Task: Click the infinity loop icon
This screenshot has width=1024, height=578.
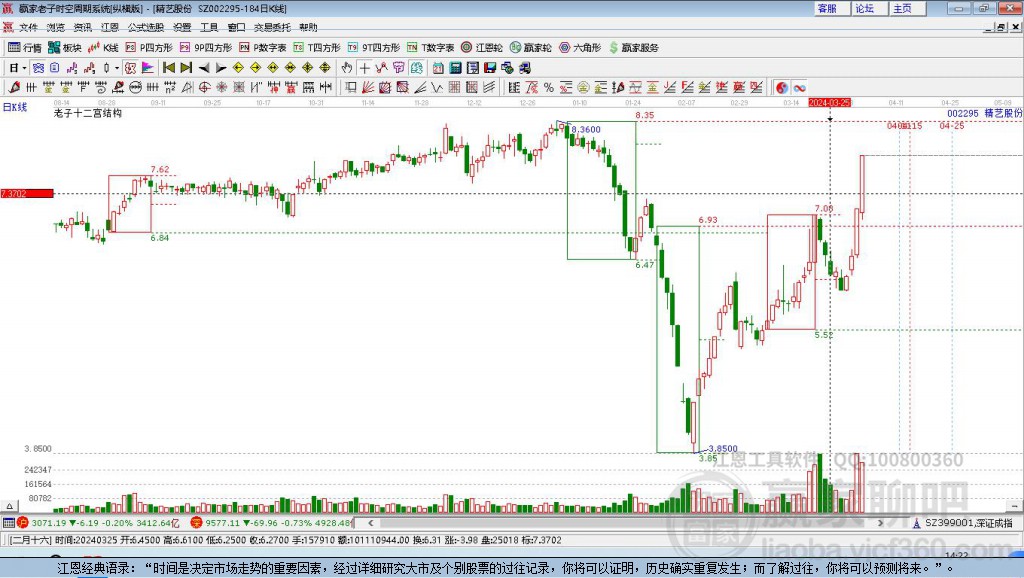Action: (799, 88)
